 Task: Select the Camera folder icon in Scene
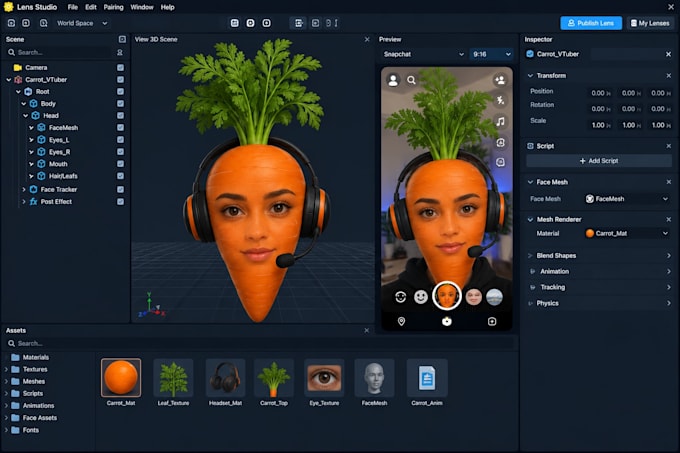pos(18,68)
